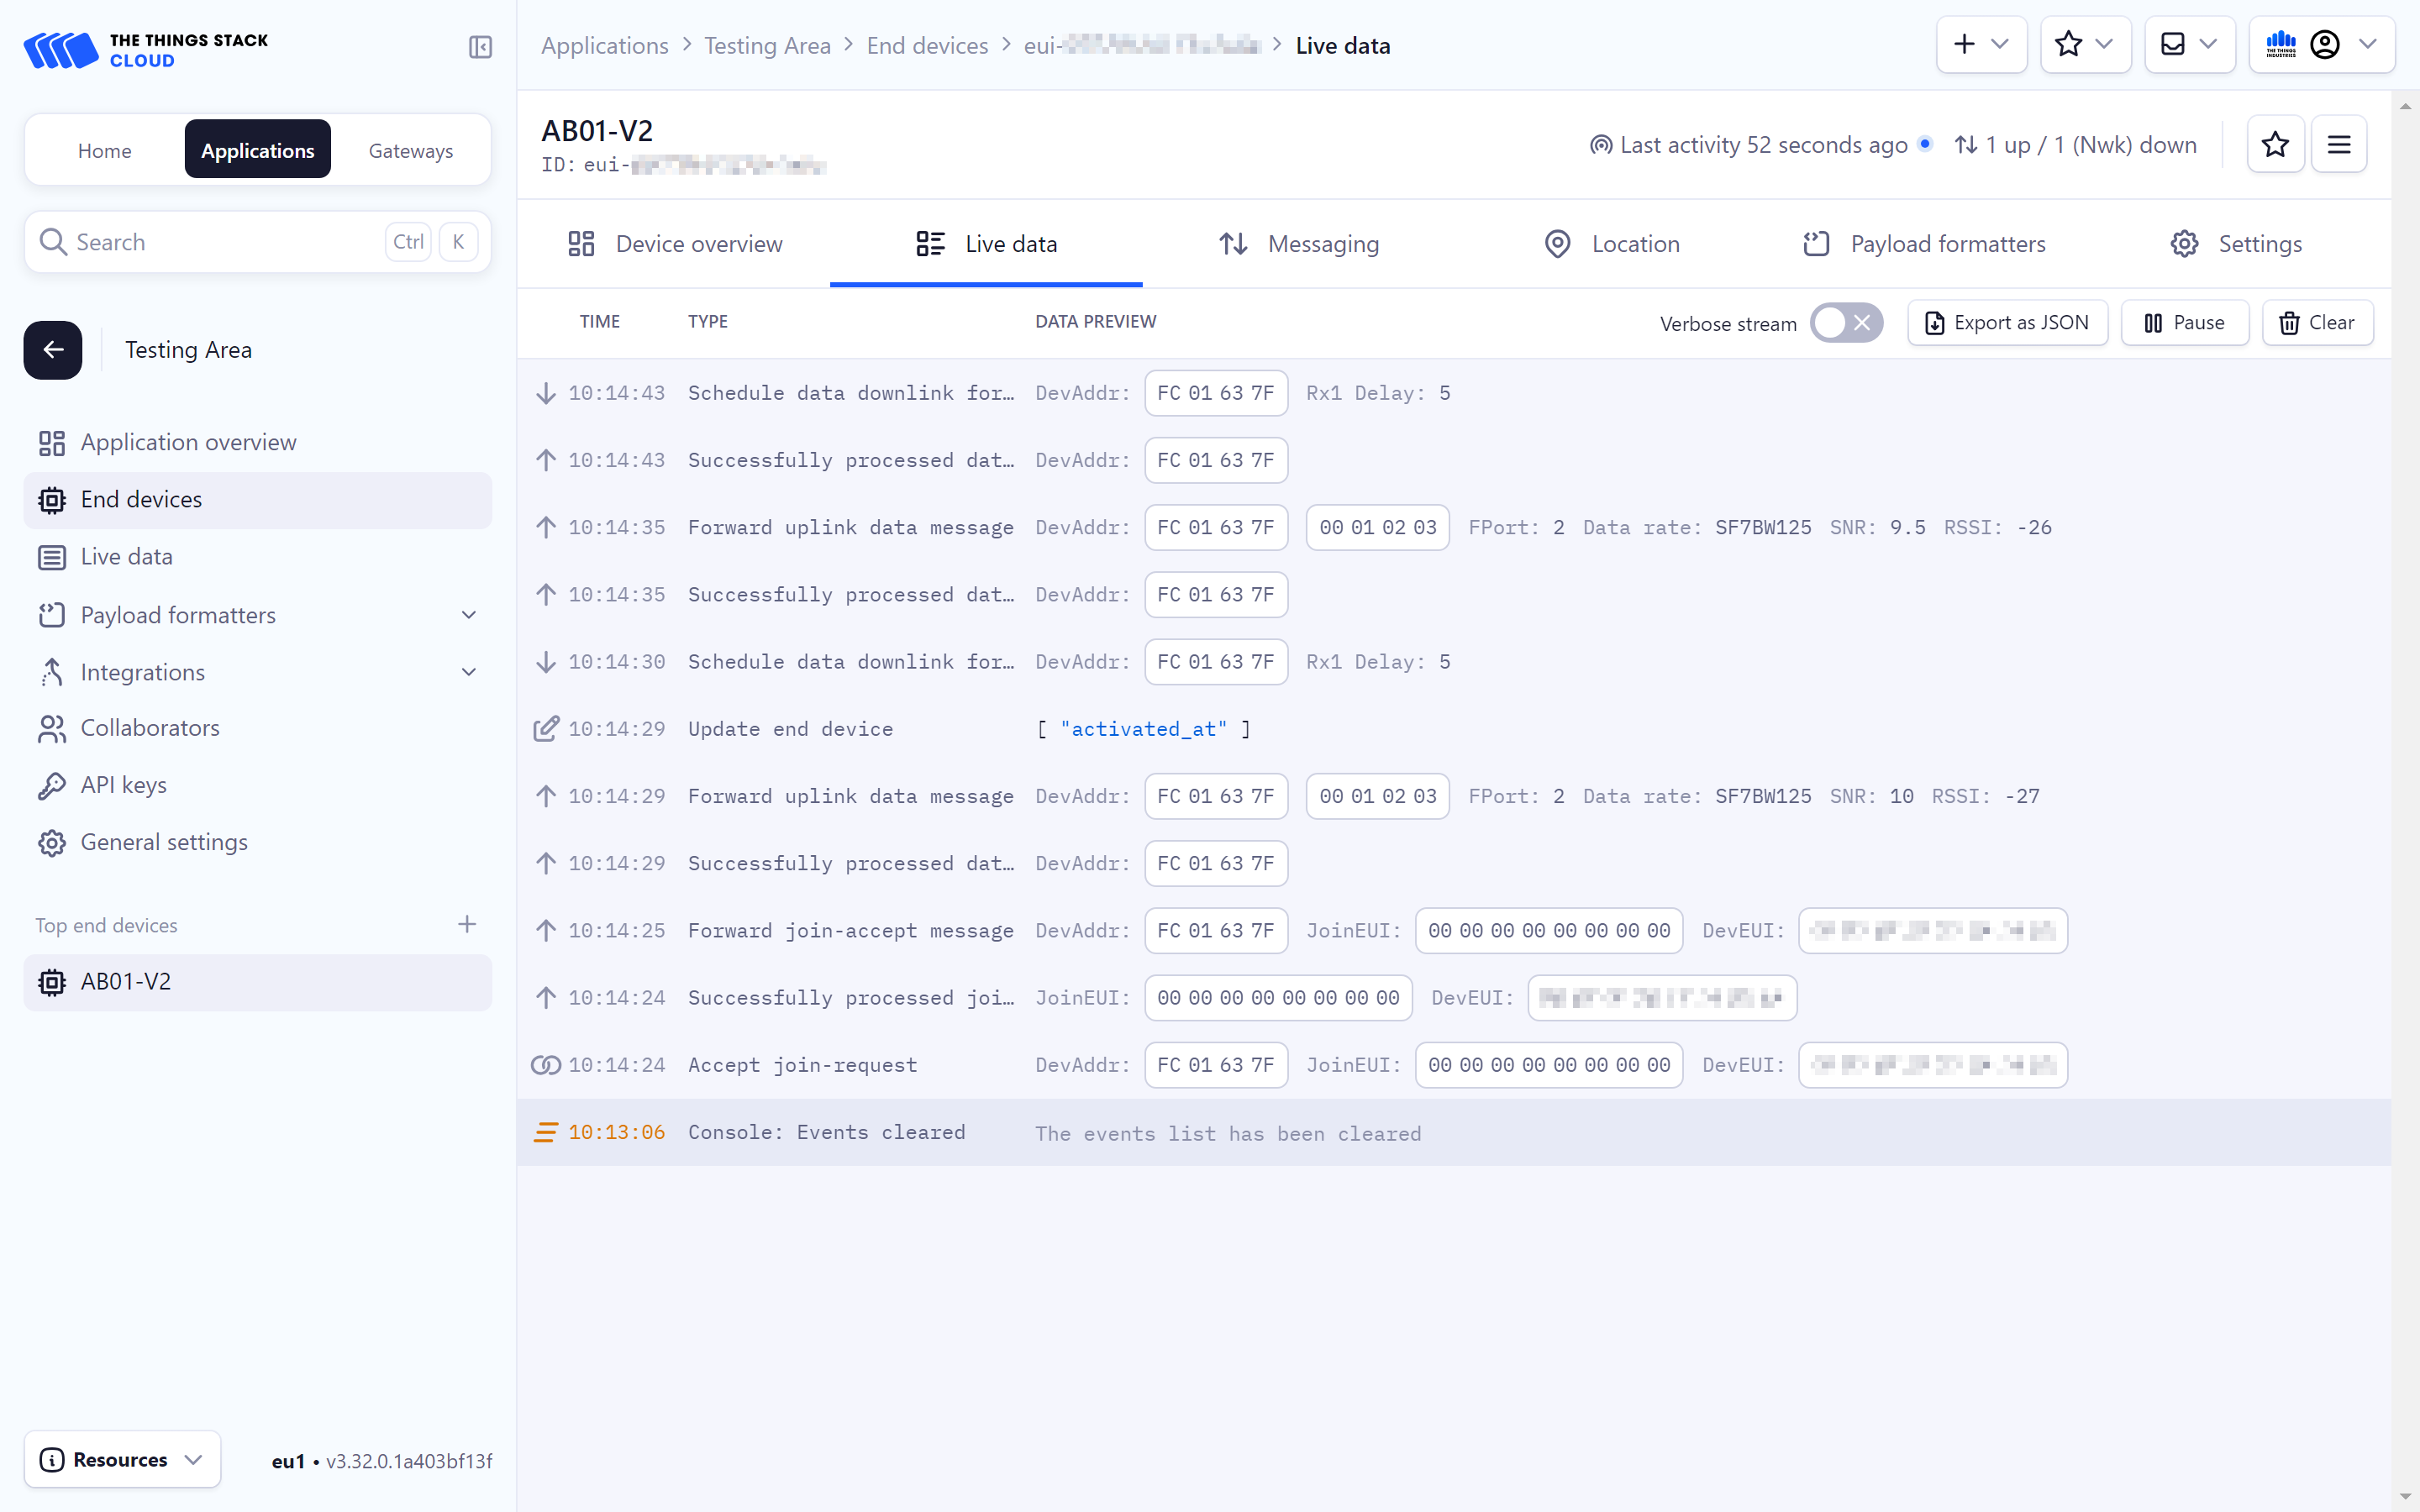Open the user account avatar menu
This screenshot has width=2420, height=1512.
click(x=2327, y=44)
